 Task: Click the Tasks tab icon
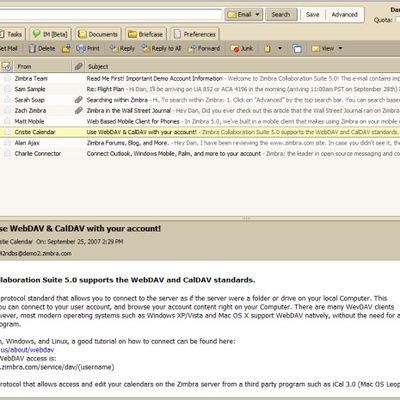tap(2, 34)
